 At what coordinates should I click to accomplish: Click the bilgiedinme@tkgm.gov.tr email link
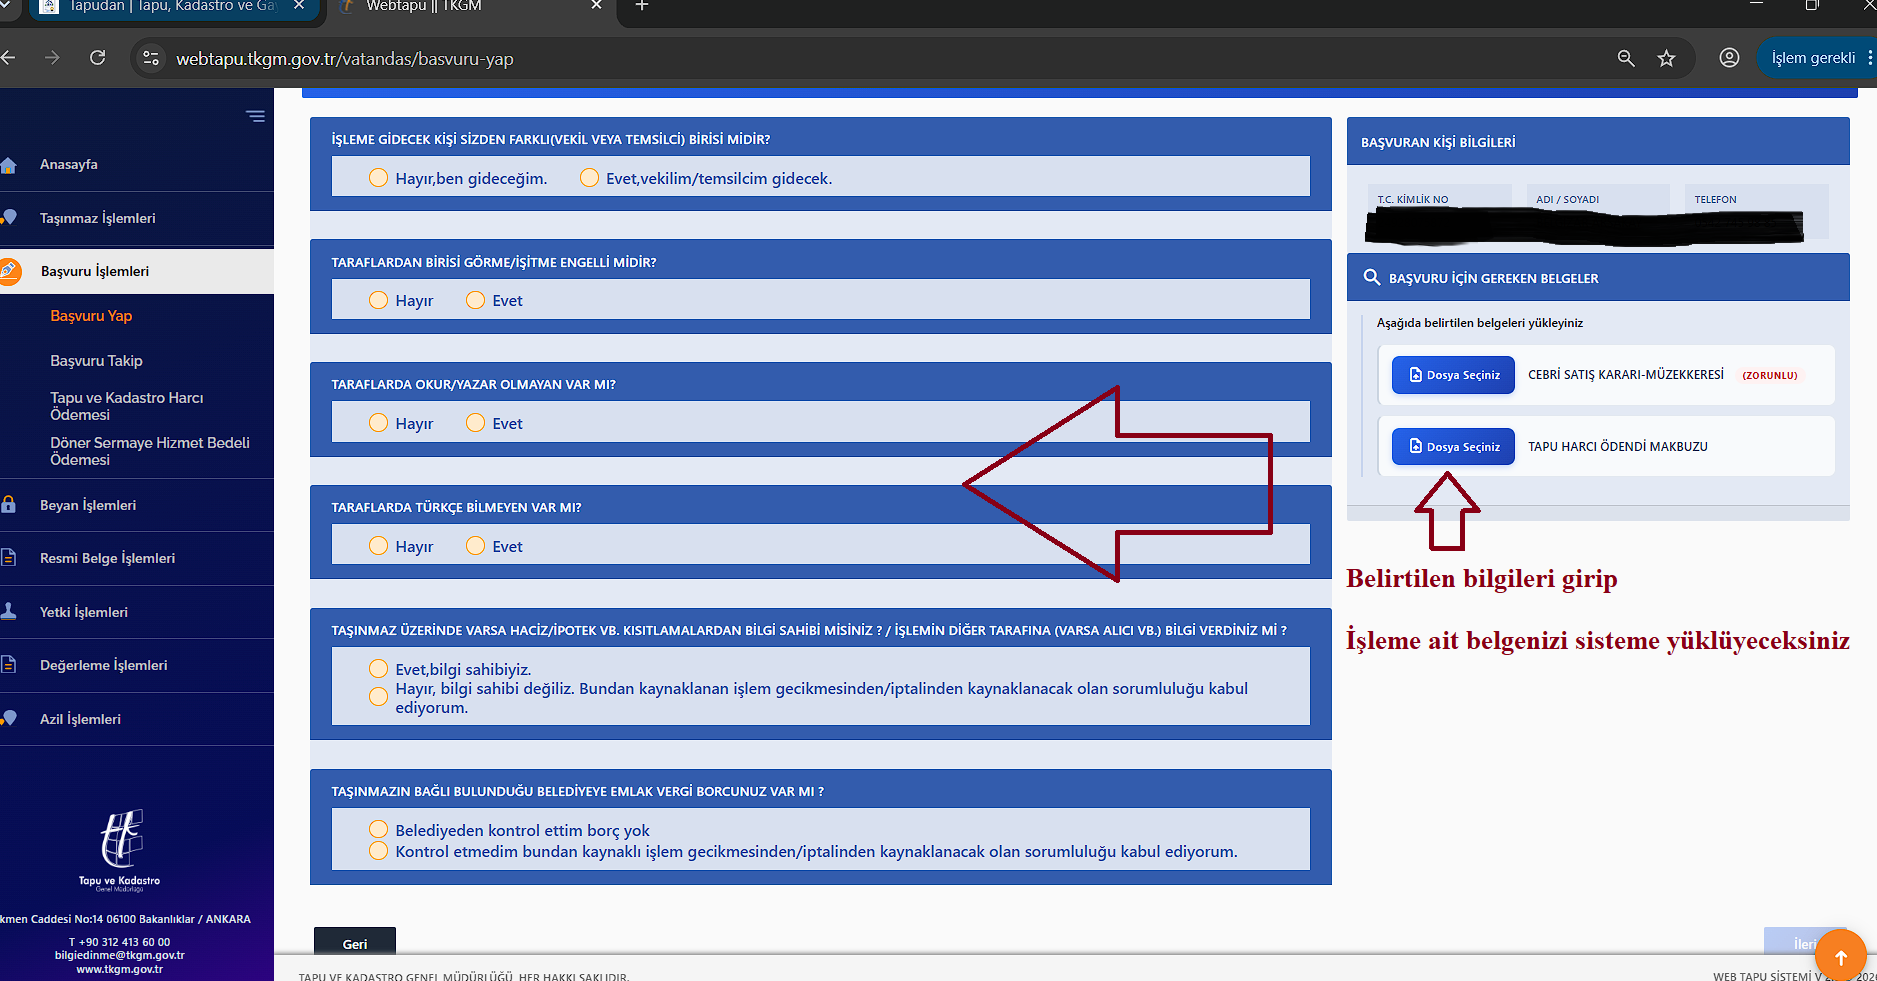coord(120,955)
